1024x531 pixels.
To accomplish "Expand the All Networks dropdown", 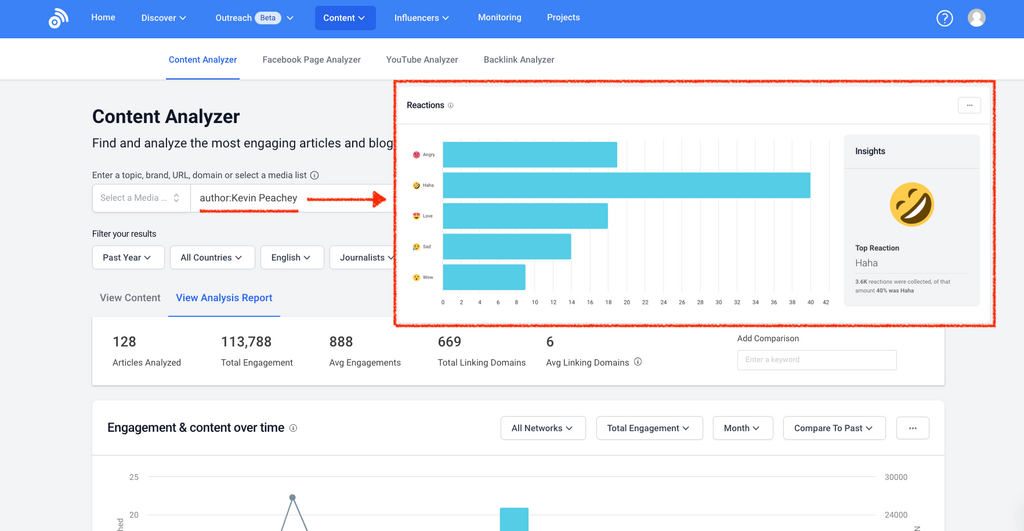I will click(x=542, y=428).
